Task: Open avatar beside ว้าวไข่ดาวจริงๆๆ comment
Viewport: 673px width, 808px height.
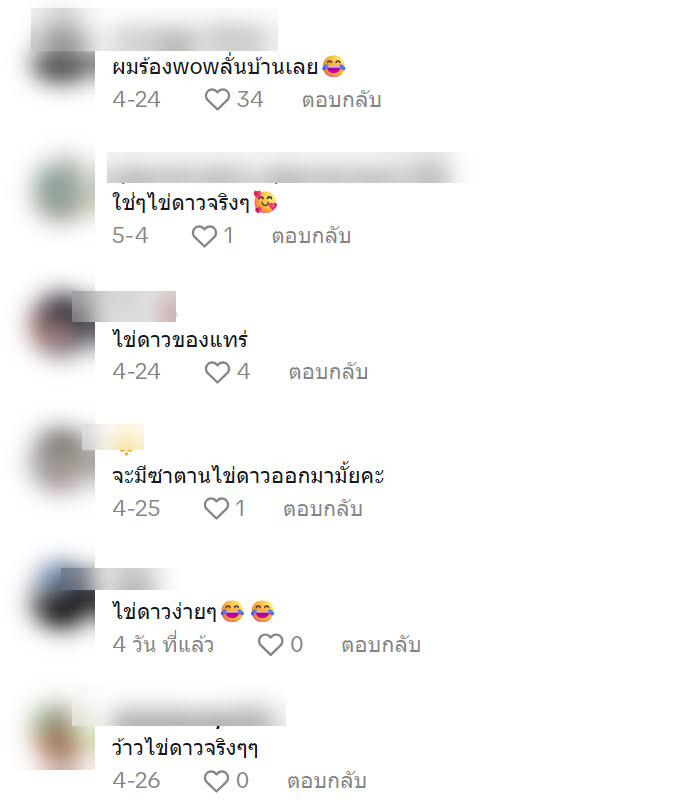Action: pos(62,736)
